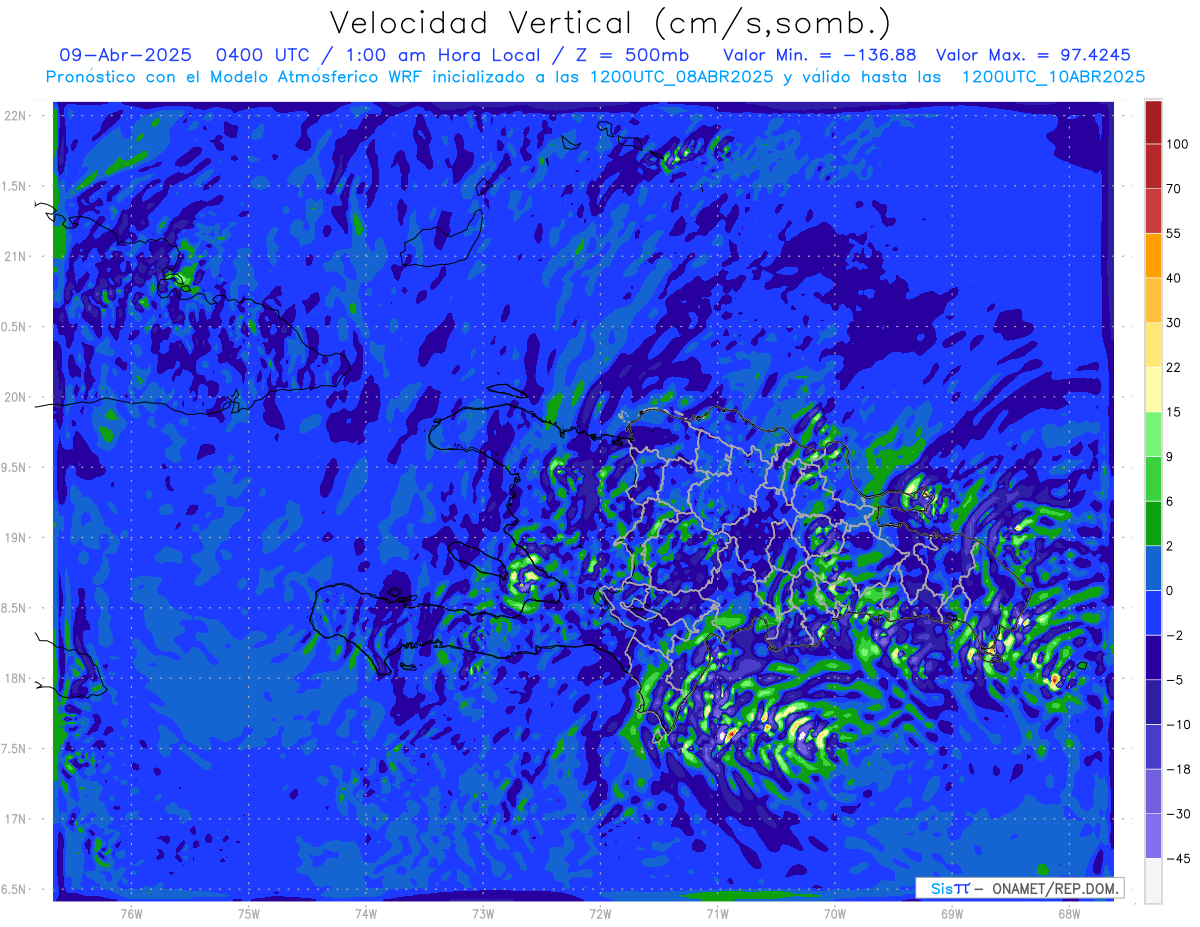
Task: Click the swatch between 30 and 40
Action: pos(1153,301)
